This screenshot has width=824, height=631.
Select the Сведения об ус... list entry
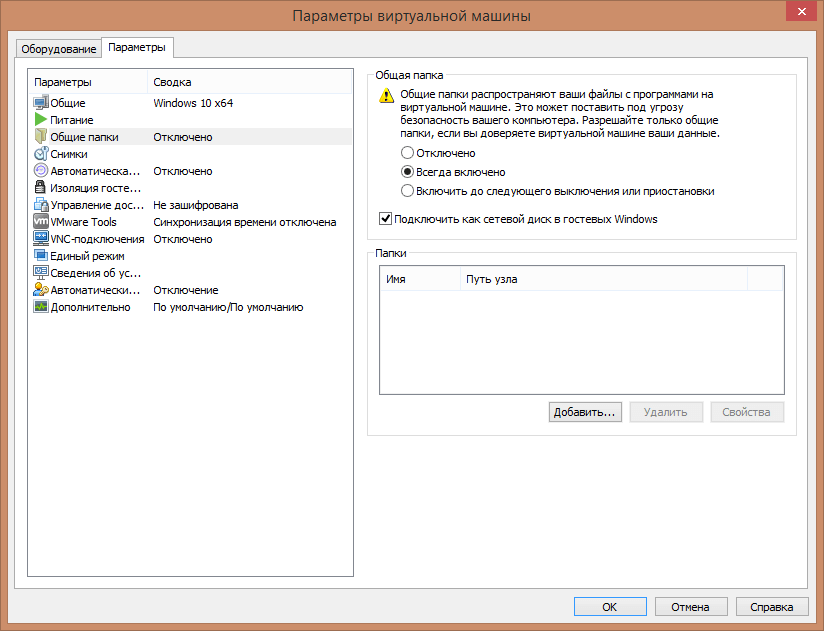96,273
